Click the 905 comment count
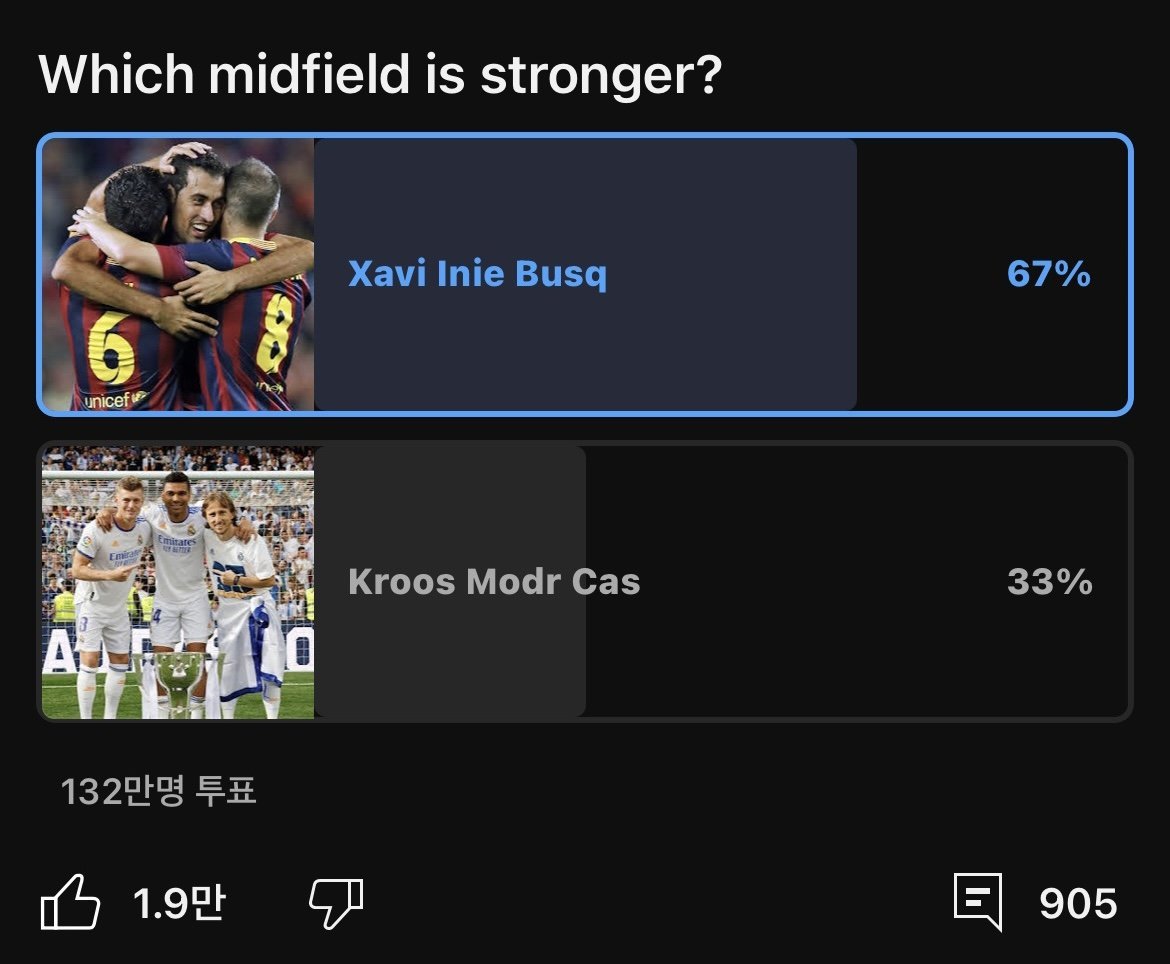Screen dimensions: 1170x964 [x=1078, y=904]
